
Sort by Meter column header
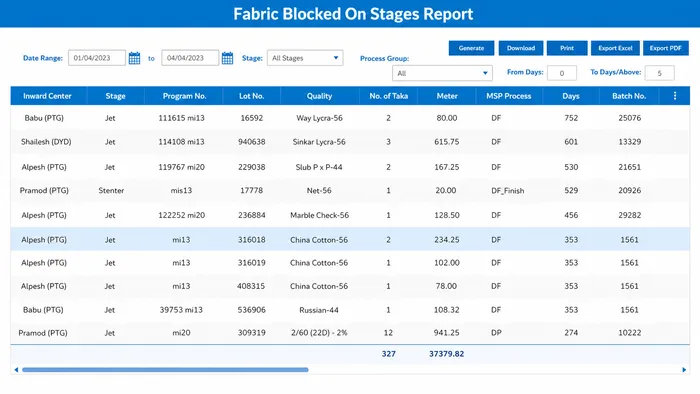[447, 96]
